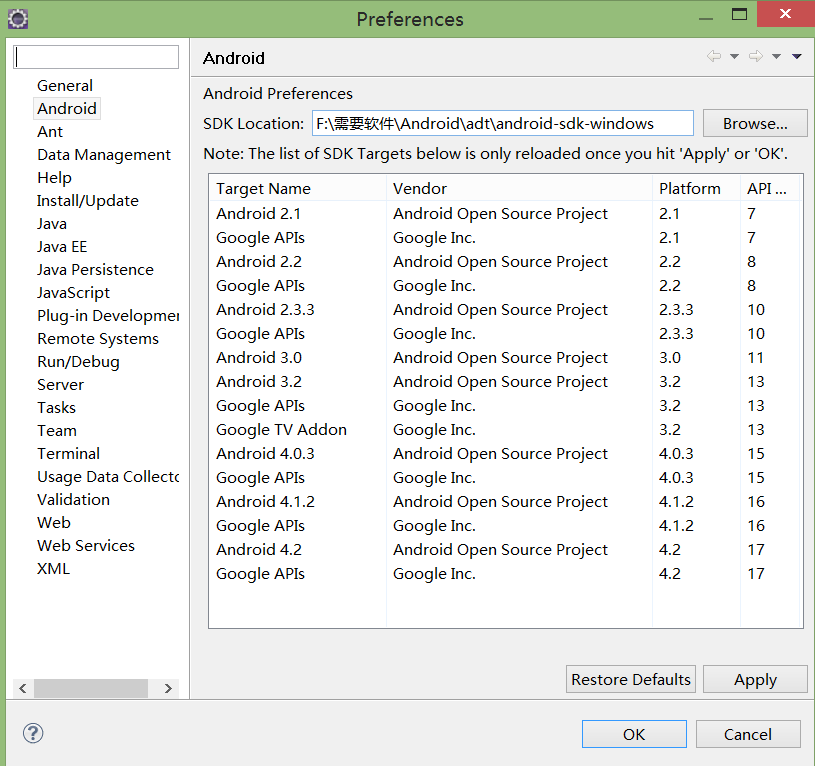The image size is (815, 766).
Task: Click the Platform column header
Action: (696, 188)
